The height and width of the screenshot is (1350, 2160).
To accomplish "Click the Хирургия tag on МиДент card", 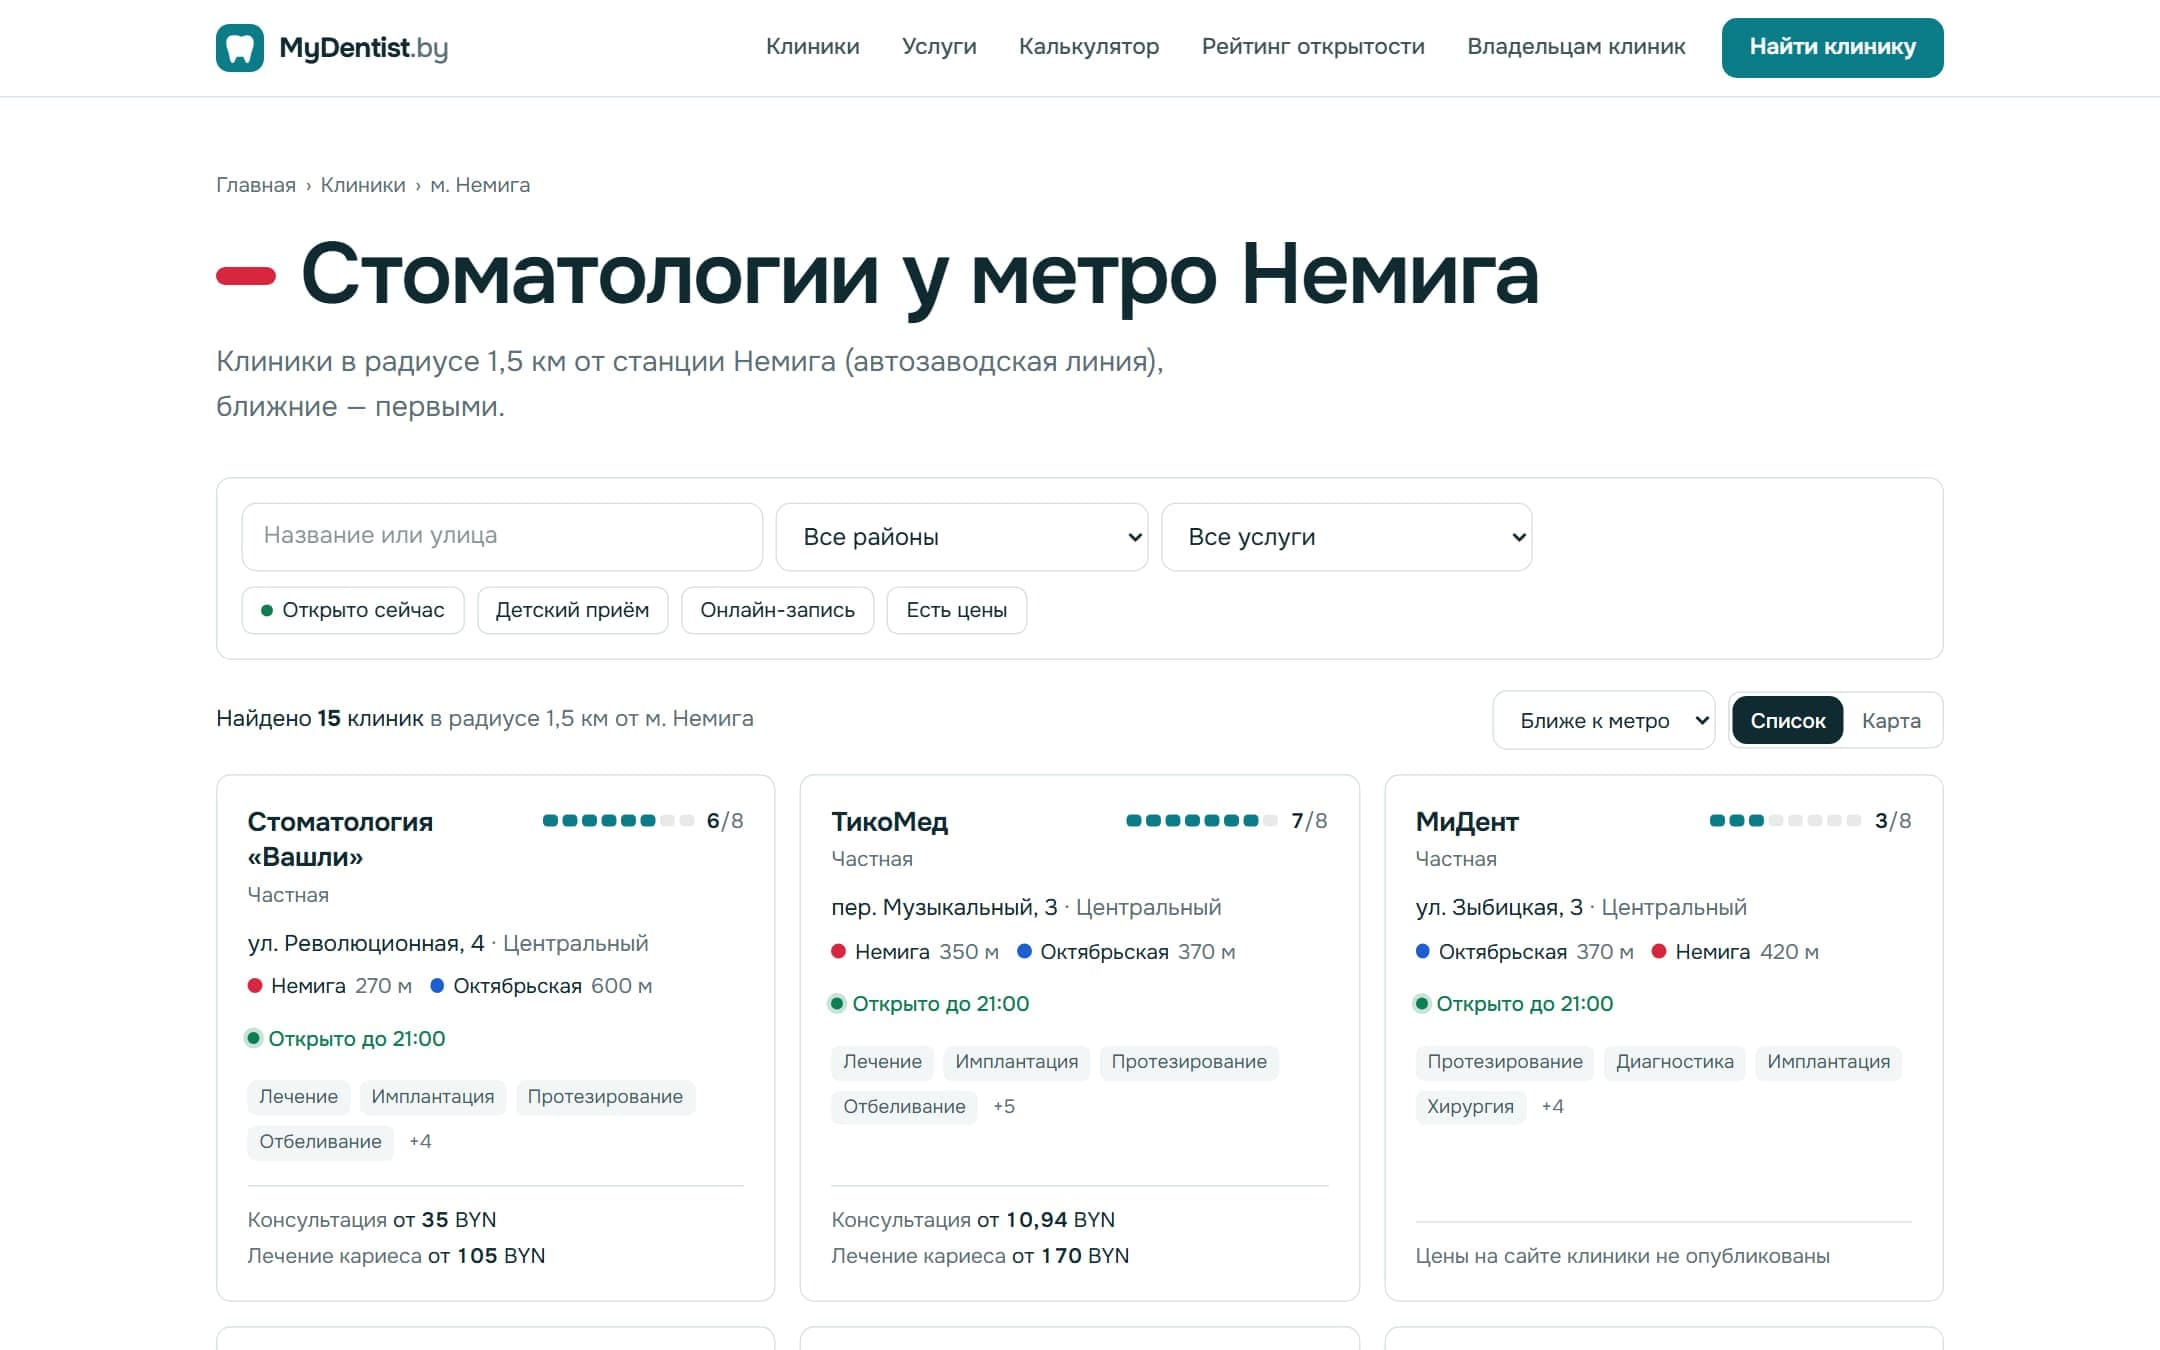I will [1470, 1107].
